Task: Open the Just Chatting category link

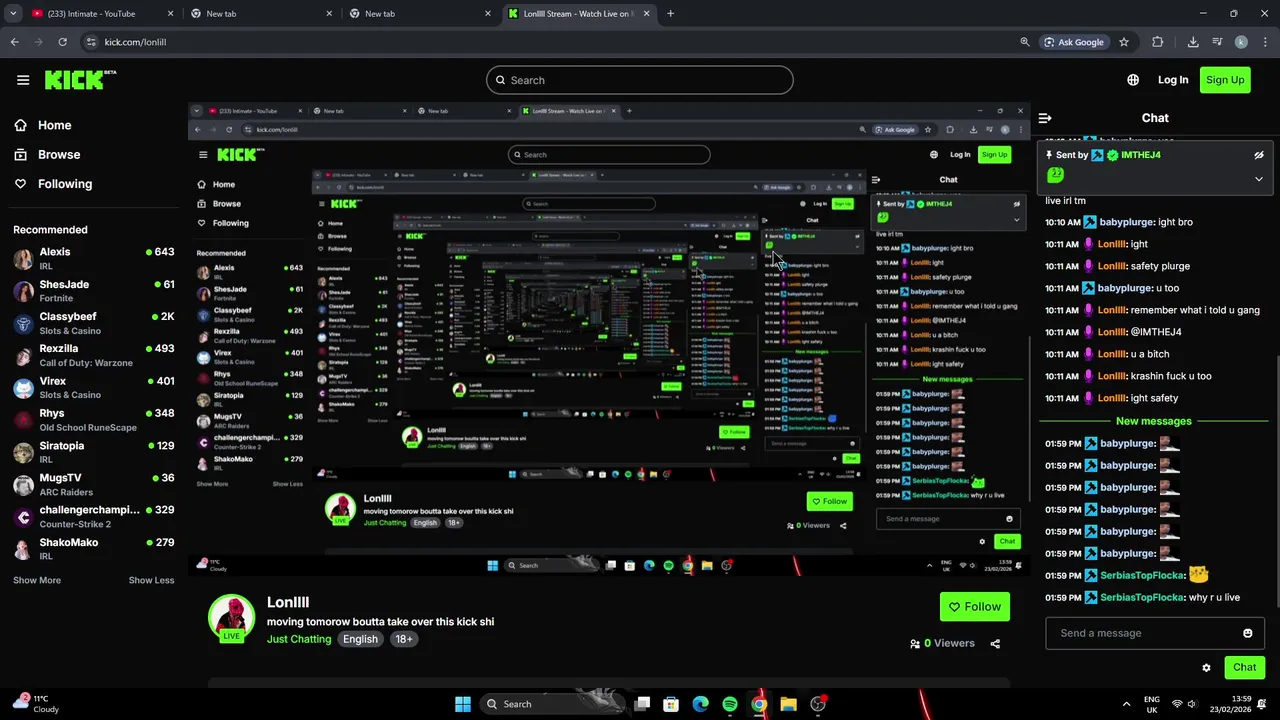Action: click(299, 639)
